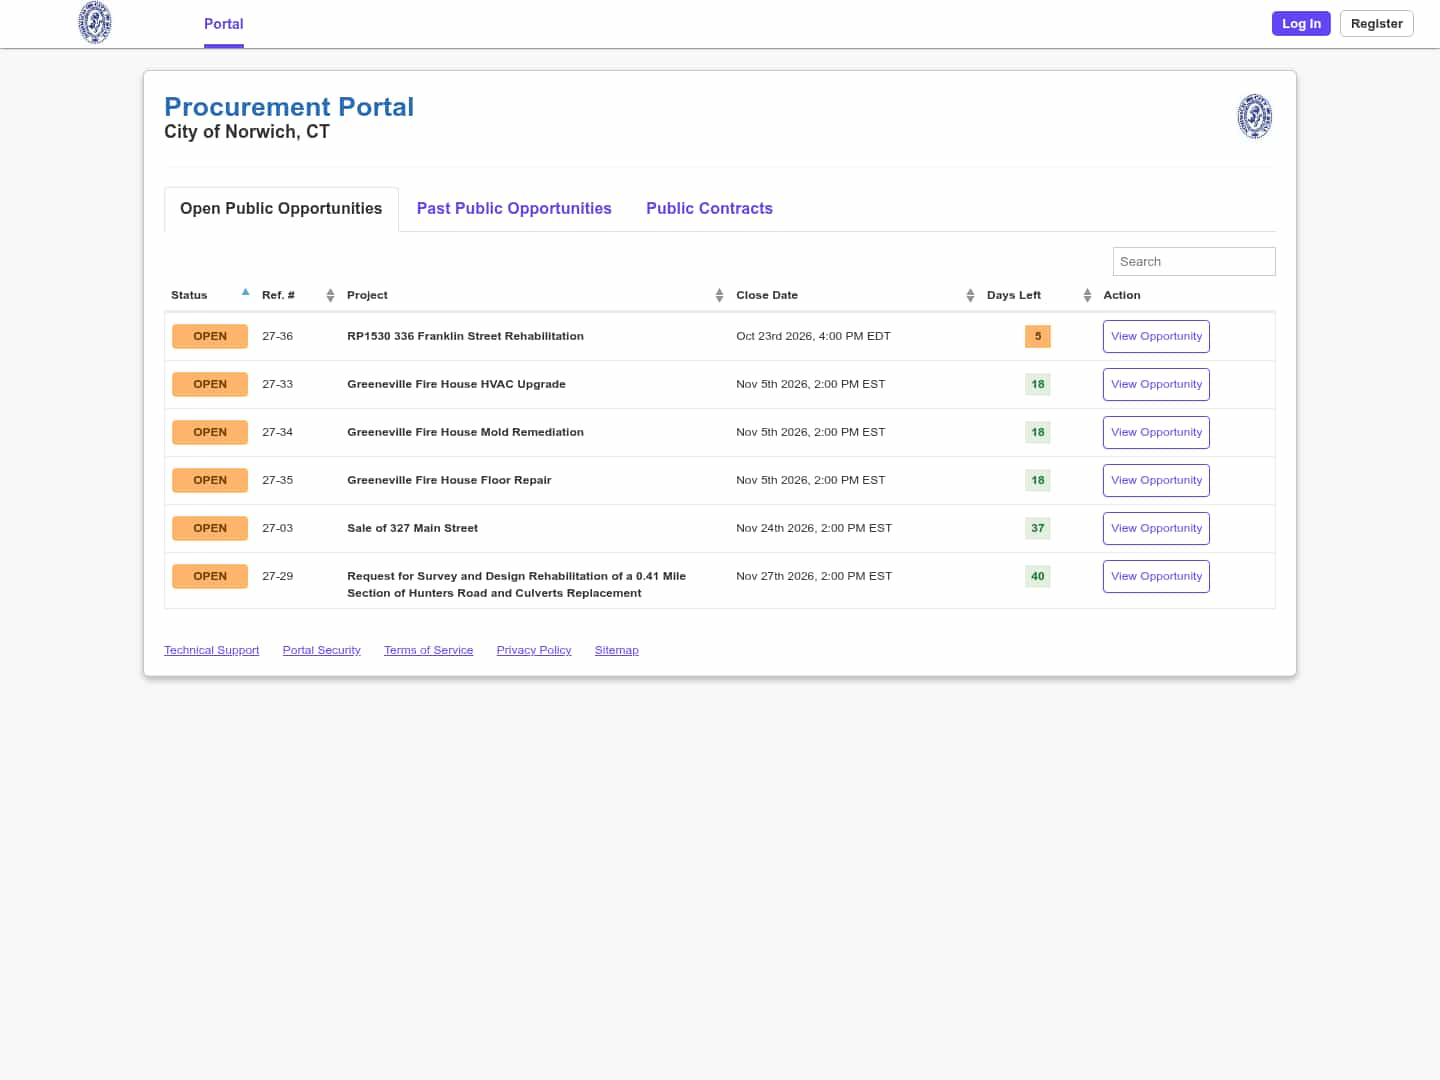View Opportunity for Sale of 327 Main Street

pos(1156,529)
